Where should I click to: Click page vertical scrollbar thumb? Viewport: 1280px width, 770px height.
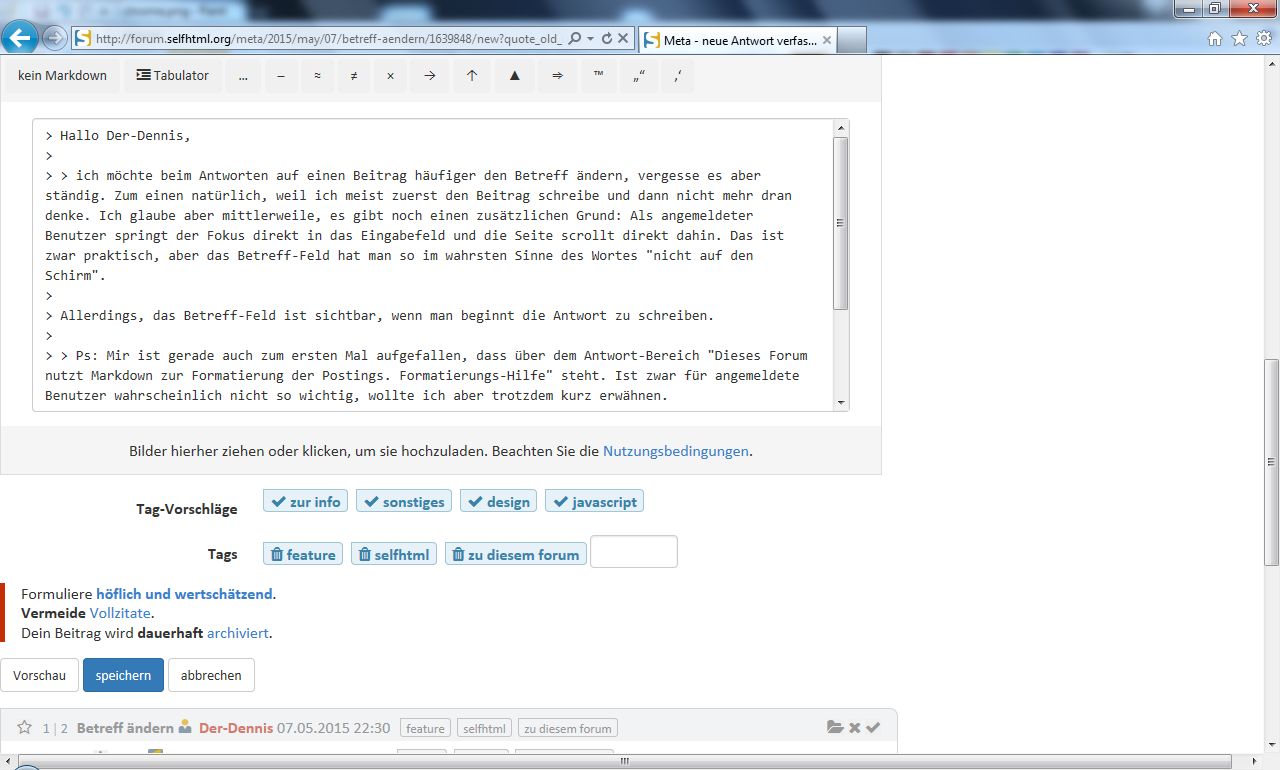(1271, 462)
